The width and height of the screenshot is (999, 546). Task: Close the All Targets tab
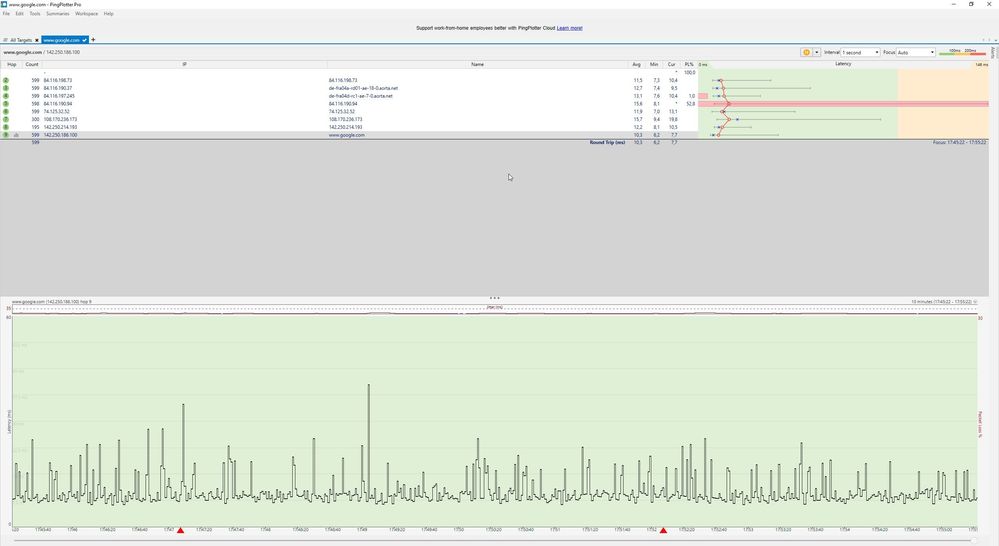pos(37,40)
